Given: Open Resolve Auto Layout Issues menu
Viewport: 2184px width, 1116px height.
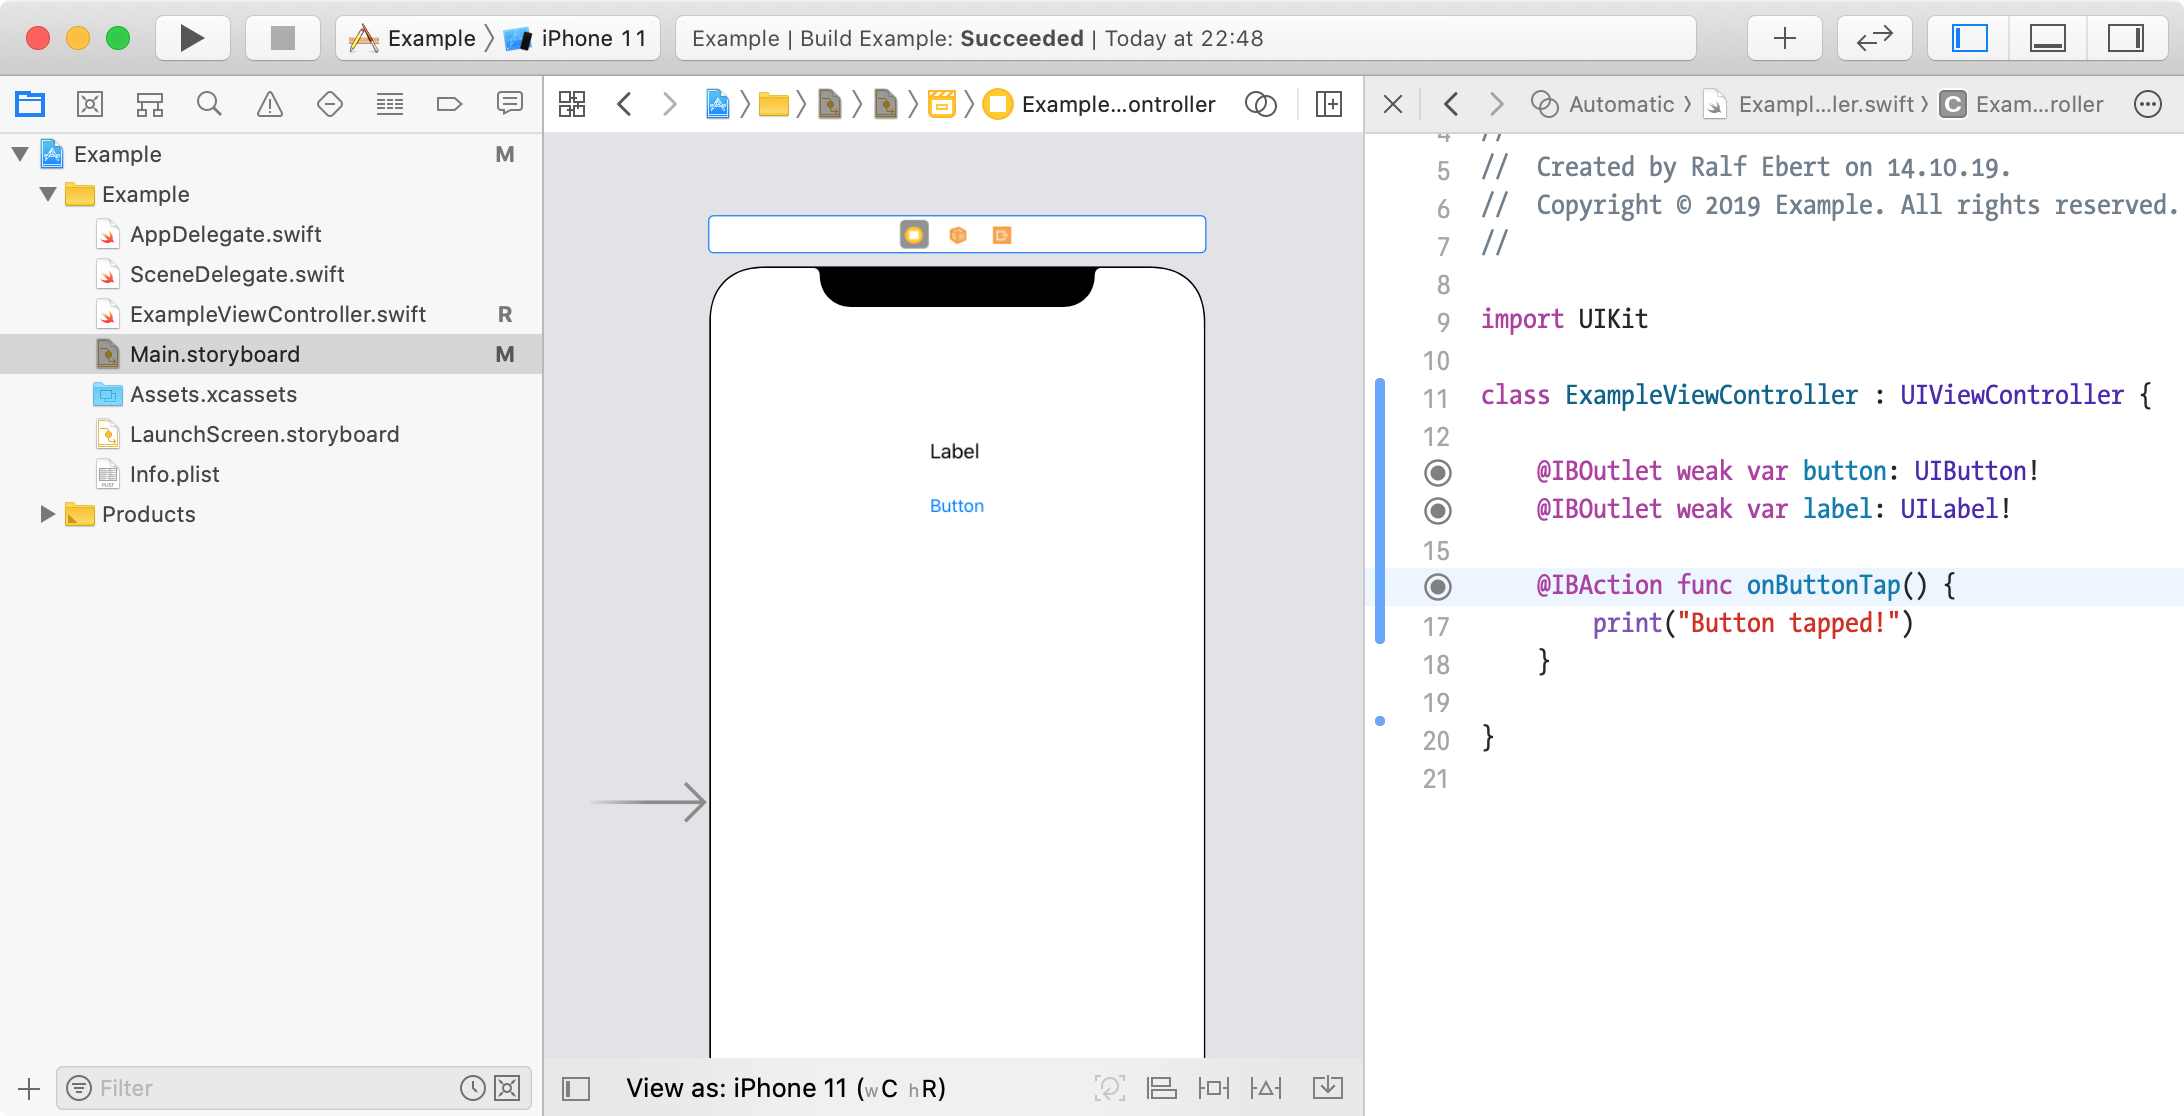Looking at the screenshot, I should 1266,1088.
